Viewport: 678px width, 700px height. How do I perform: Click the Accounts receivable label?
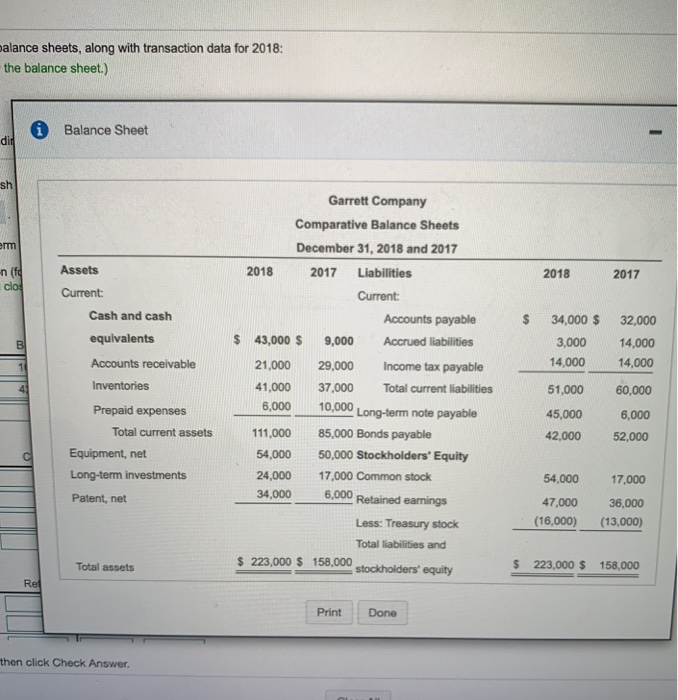pyautogui.click(x=143, y=364)
